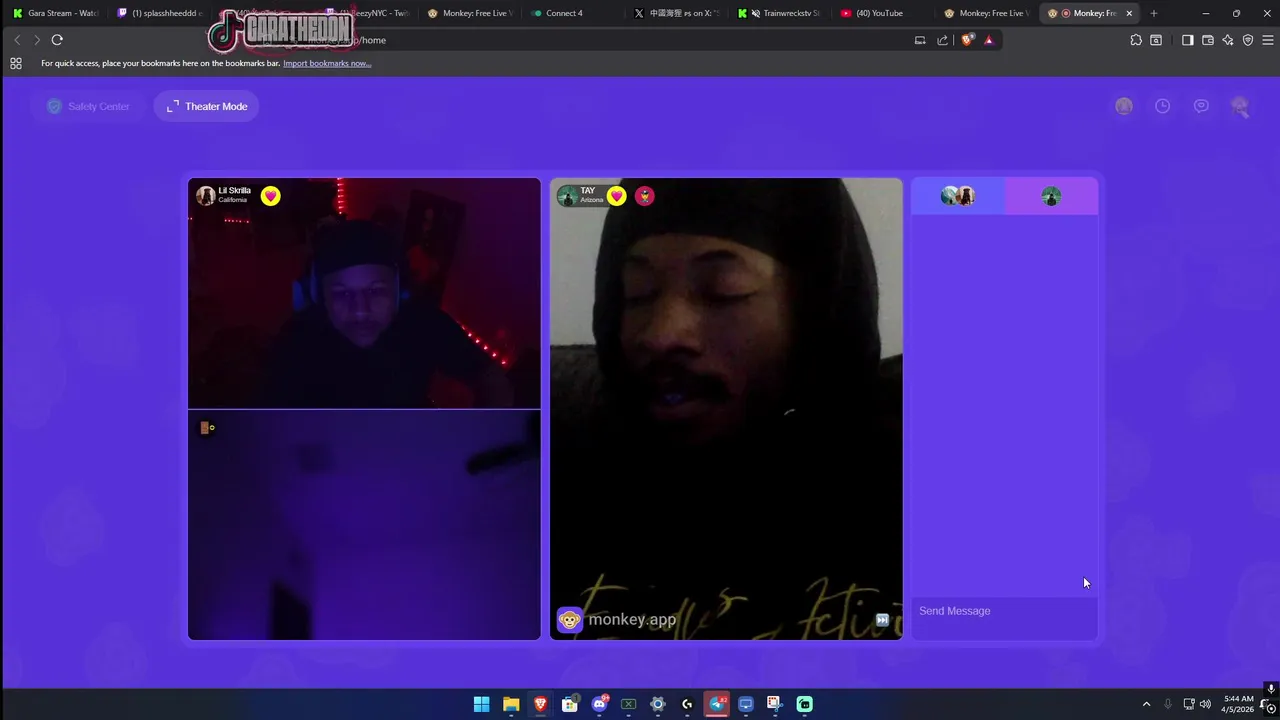Open the chat bubble messages icon
This screenshot has width=1280, height=720.
click(1201, 106)
